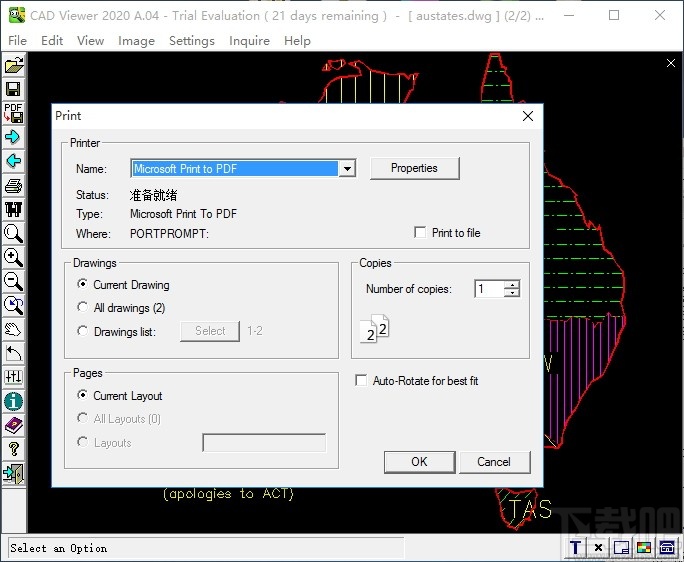684x562 pixels.
Task: Click the collate pages icon under Copies
Action: pyautogui.click(x=375, y=329)
